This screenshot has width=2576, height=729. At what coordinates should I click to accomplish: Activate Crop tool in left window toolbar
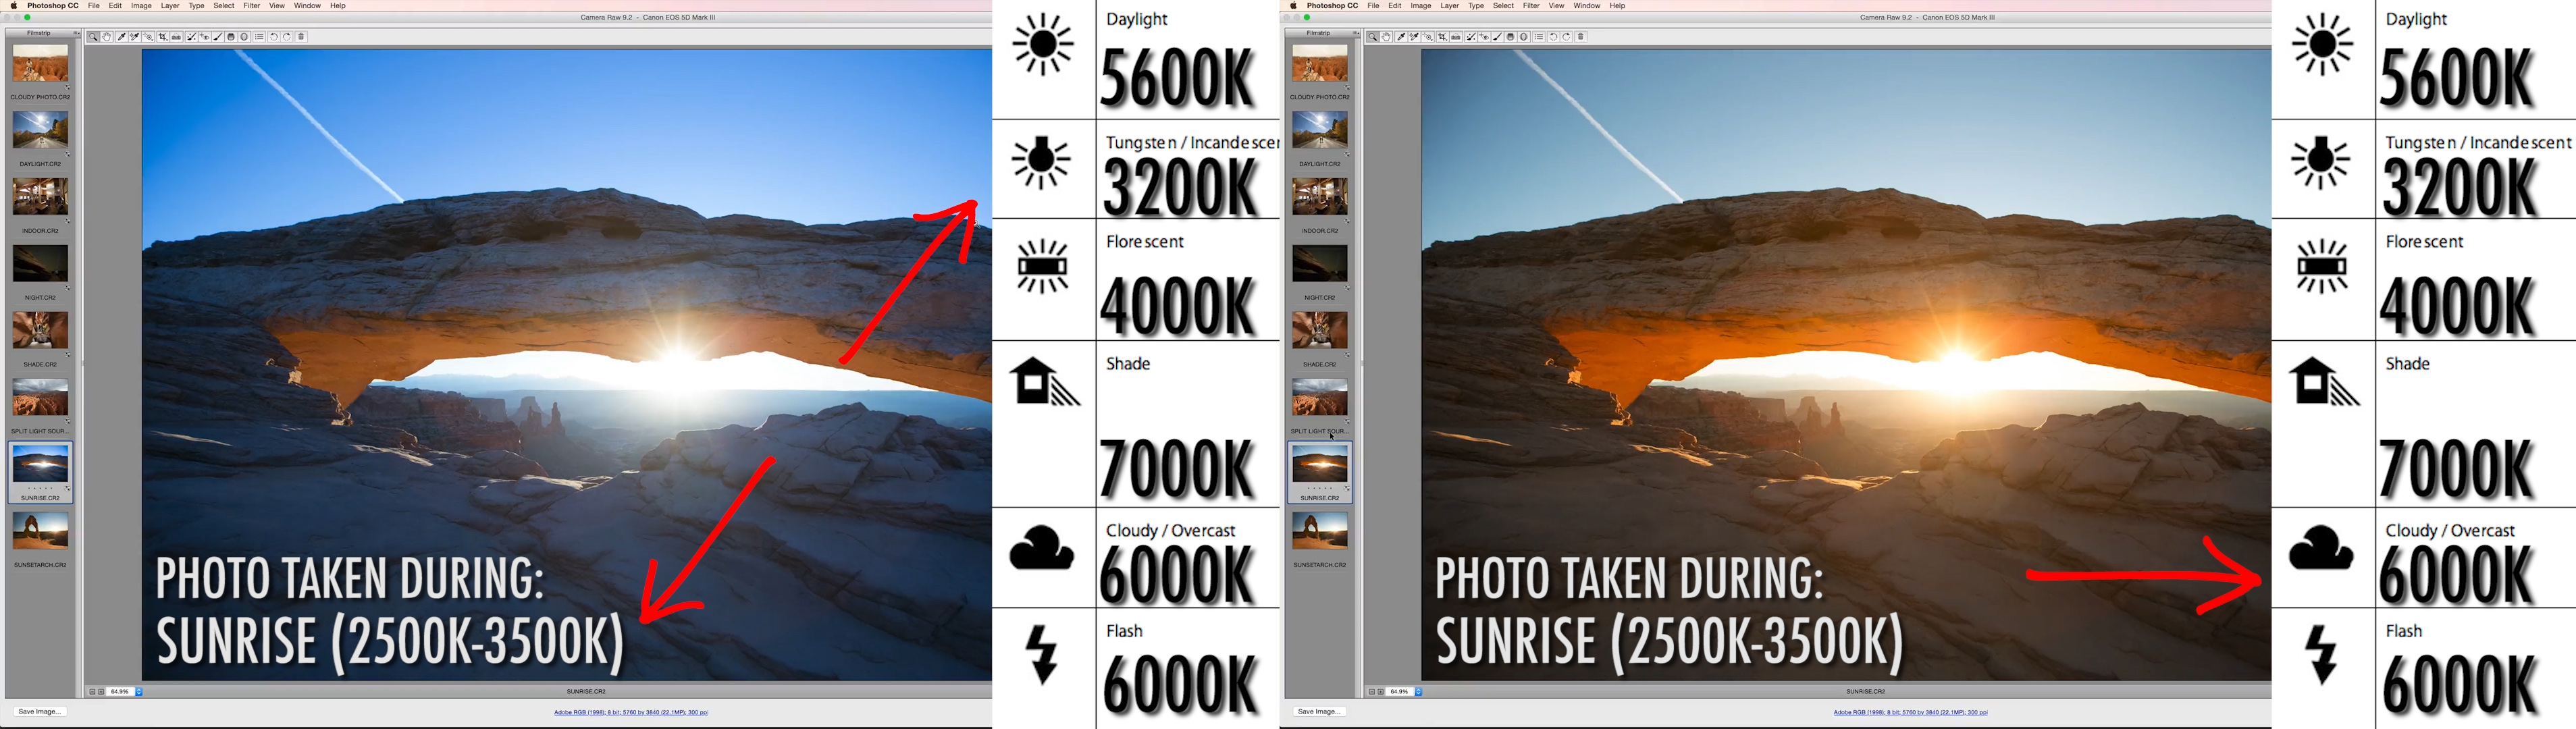click(163, 37)
